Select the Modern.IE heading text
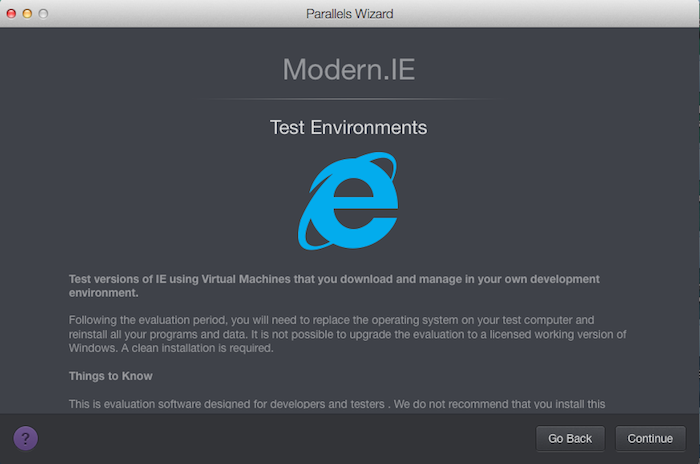Viewport: 700px width, 464px height. pos(349,70)
